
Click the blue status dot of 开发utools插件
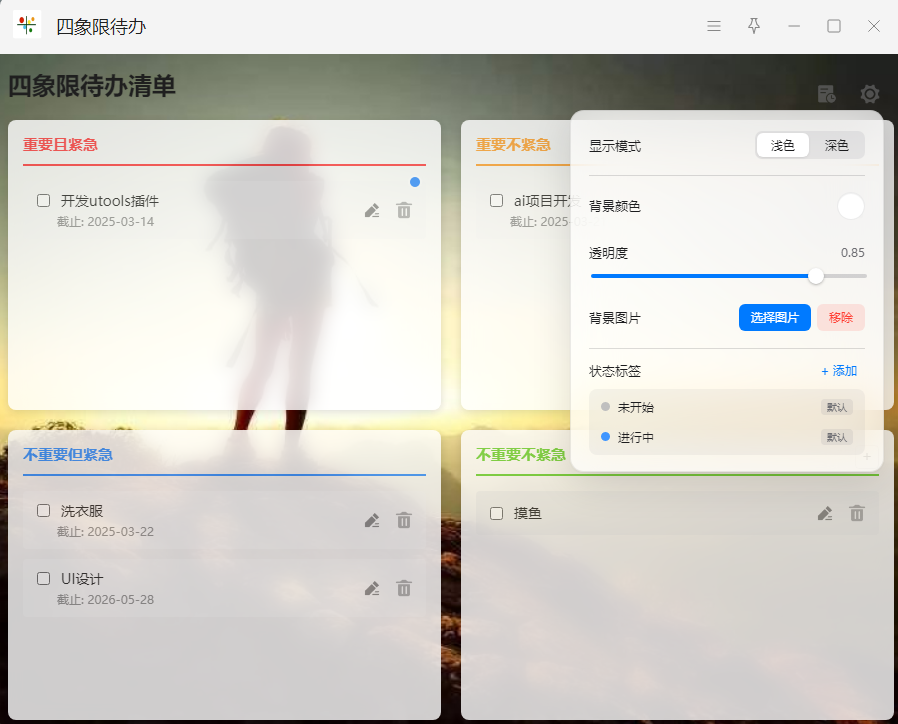(x=415, y=182)
